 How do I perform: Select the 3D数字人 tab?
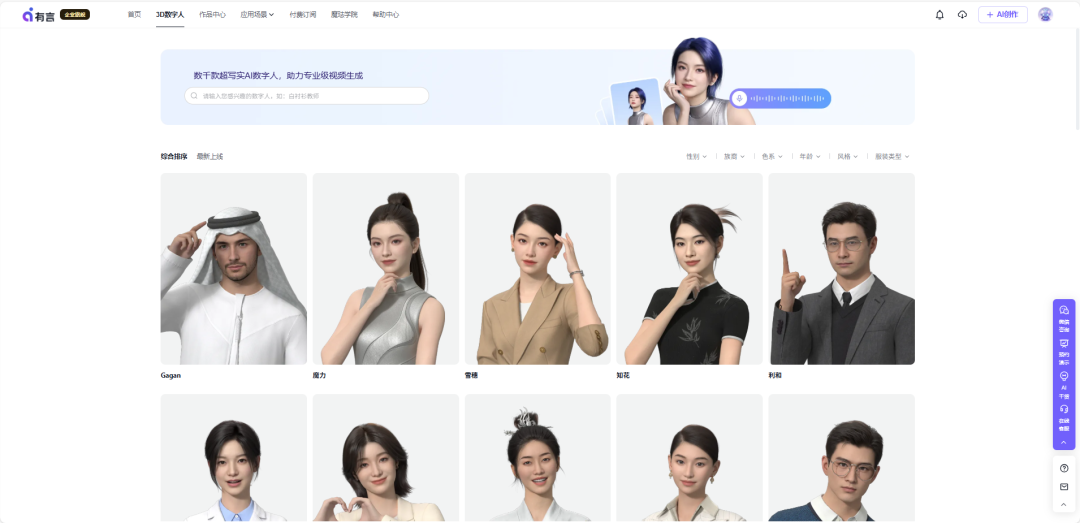(170, 14)
